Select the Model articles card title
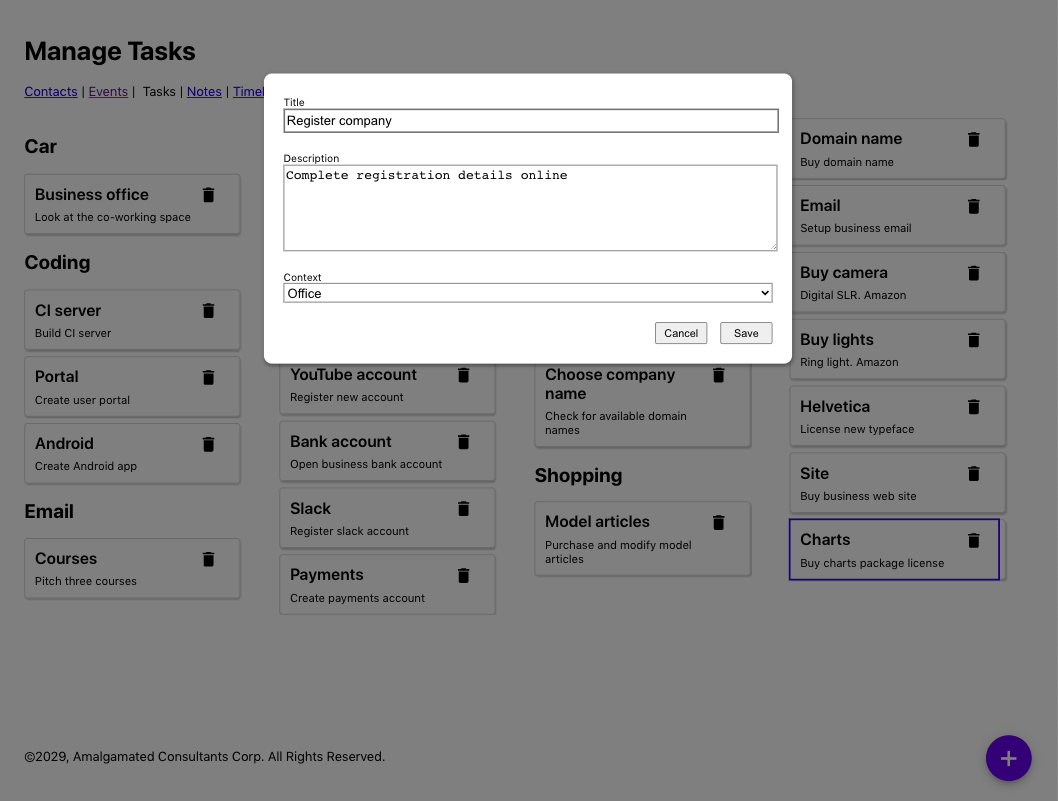The image size is (1058, 801). (x=597, y=522)
